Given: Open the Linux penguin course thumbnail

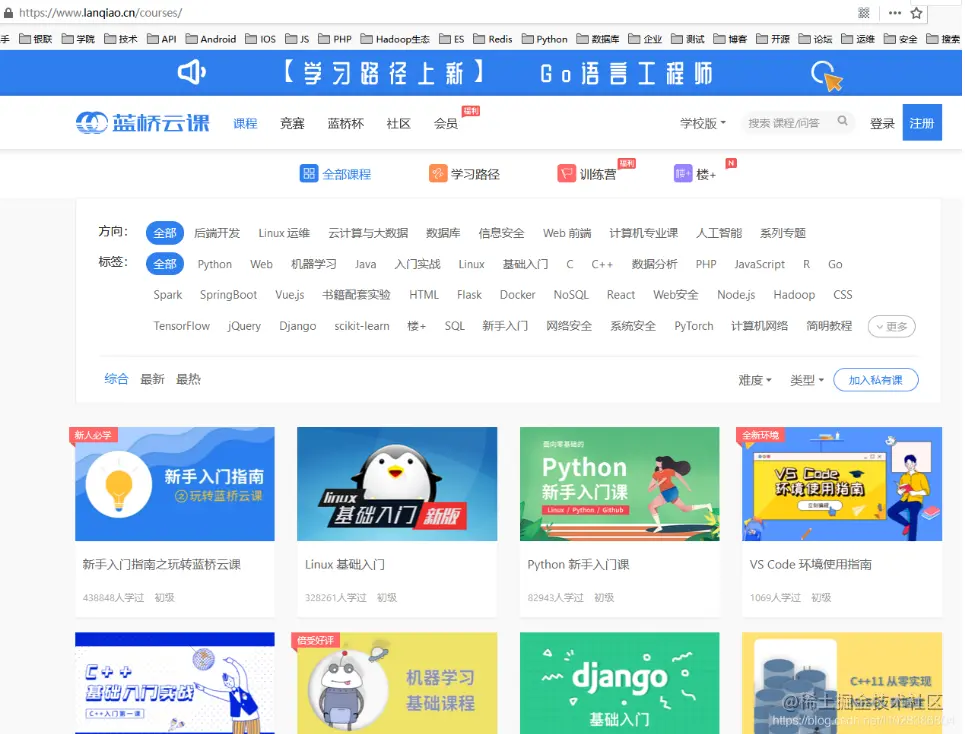Looking at the screenshot, I should (x=397, y=484).
